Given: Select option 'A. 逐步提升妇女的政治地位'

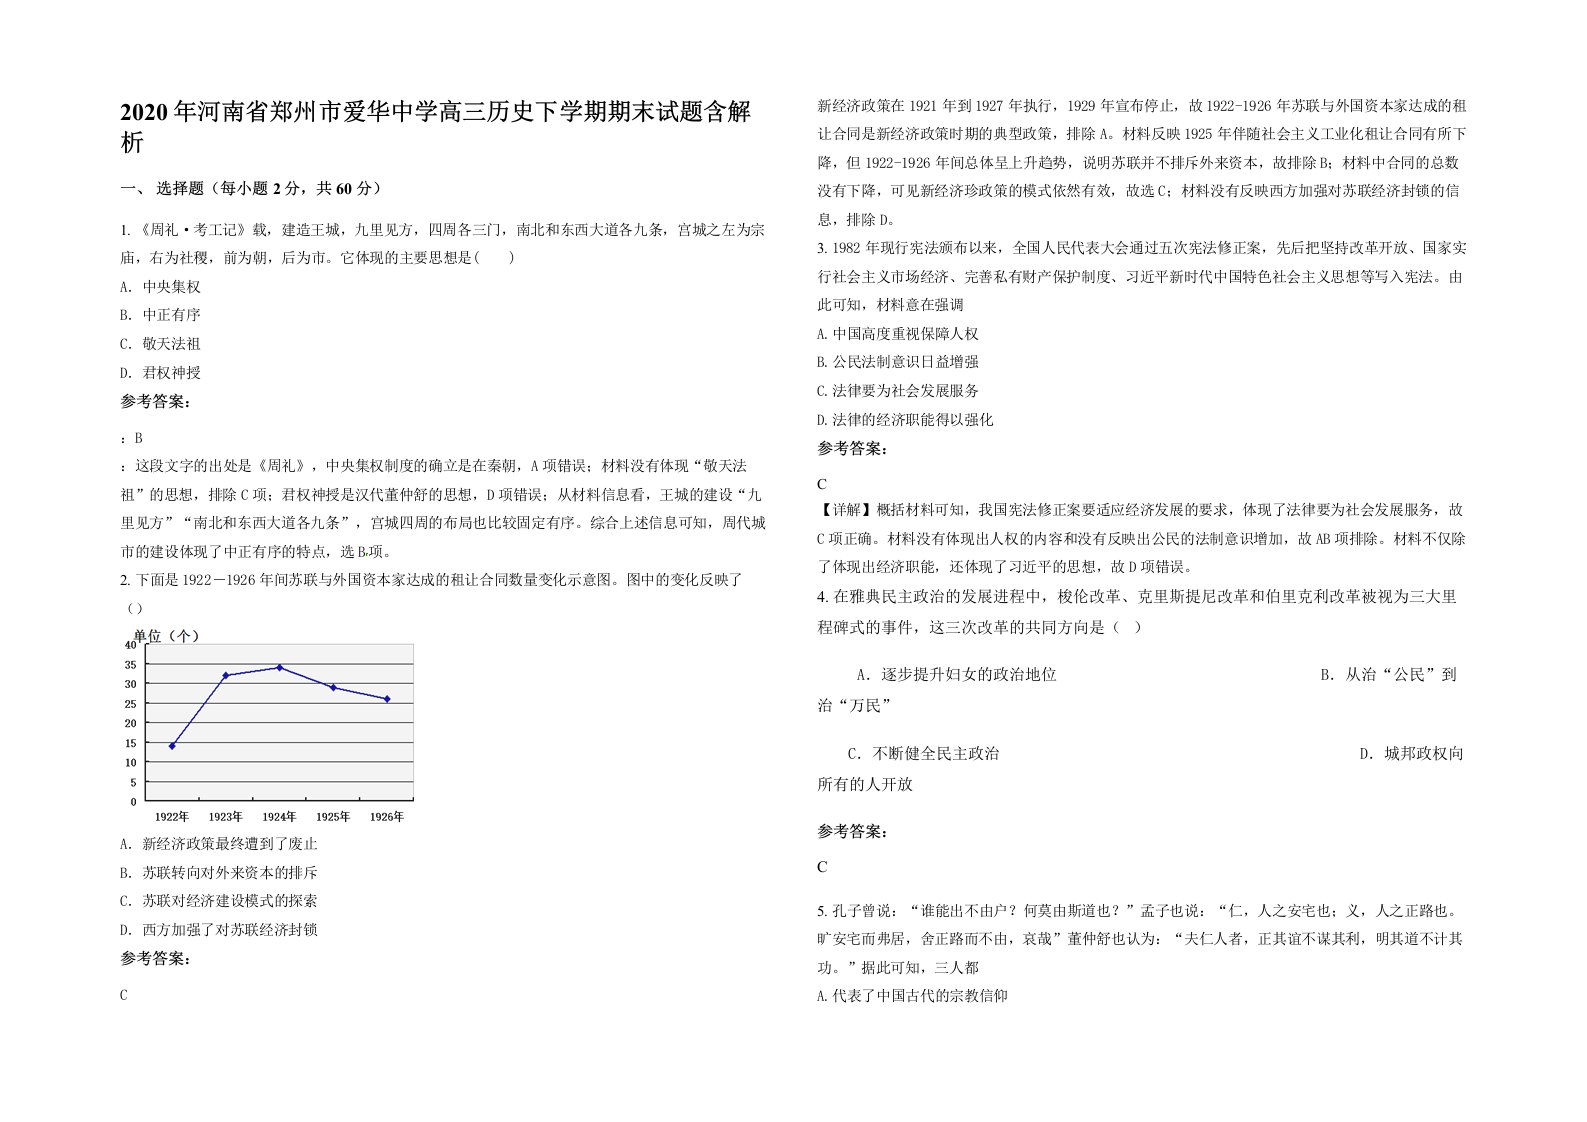Looking at the screenshot, I should pos(956,675).
